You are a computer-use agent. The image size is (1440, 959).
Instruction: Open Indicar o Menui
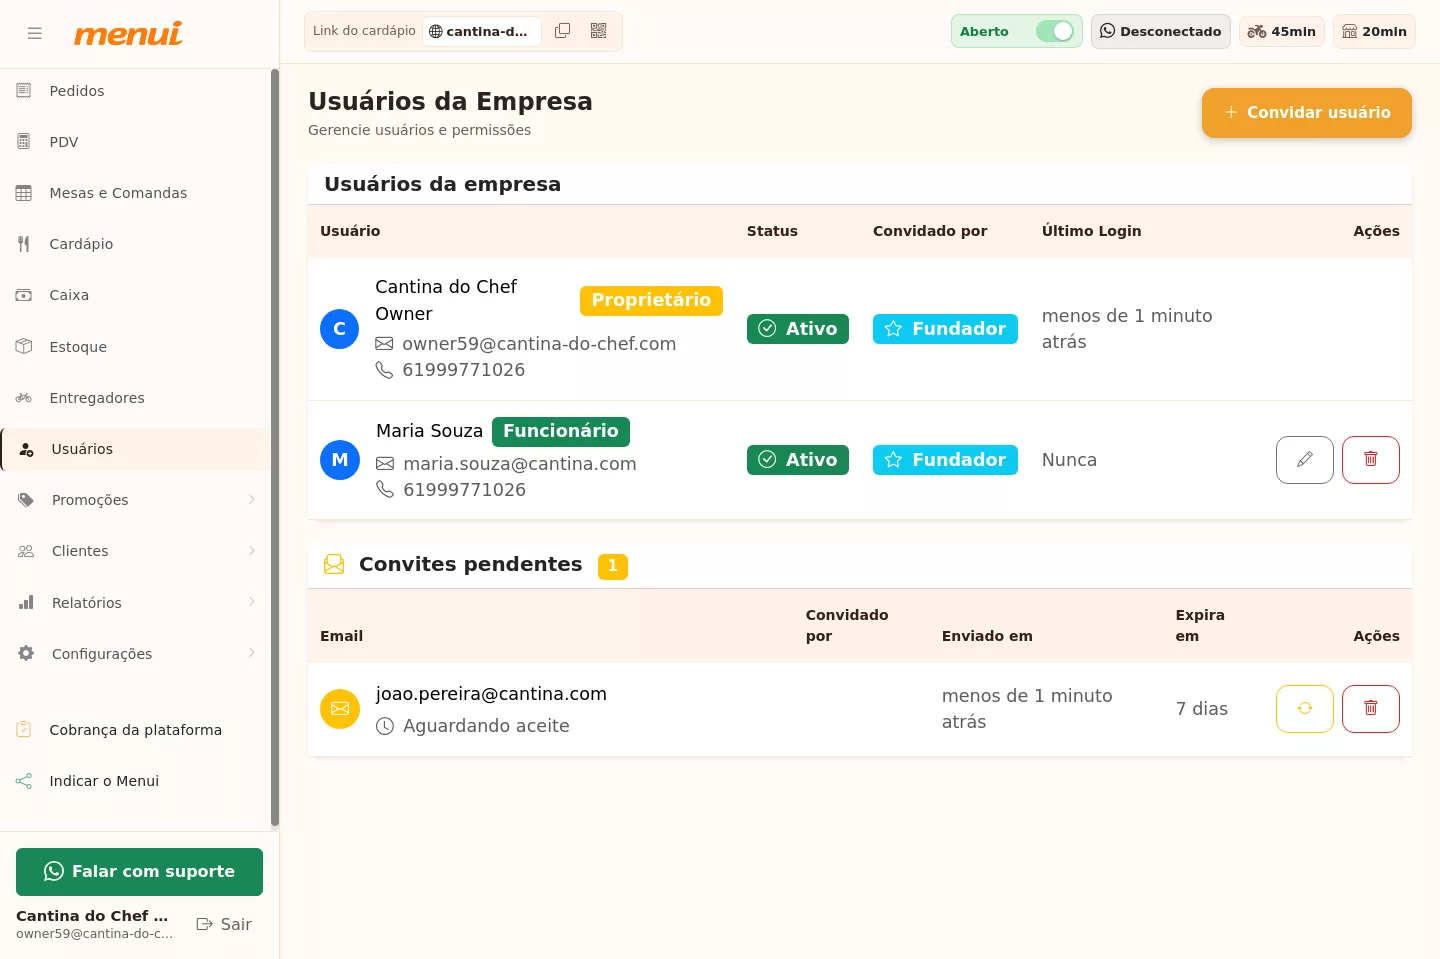(x=136, y=781)
